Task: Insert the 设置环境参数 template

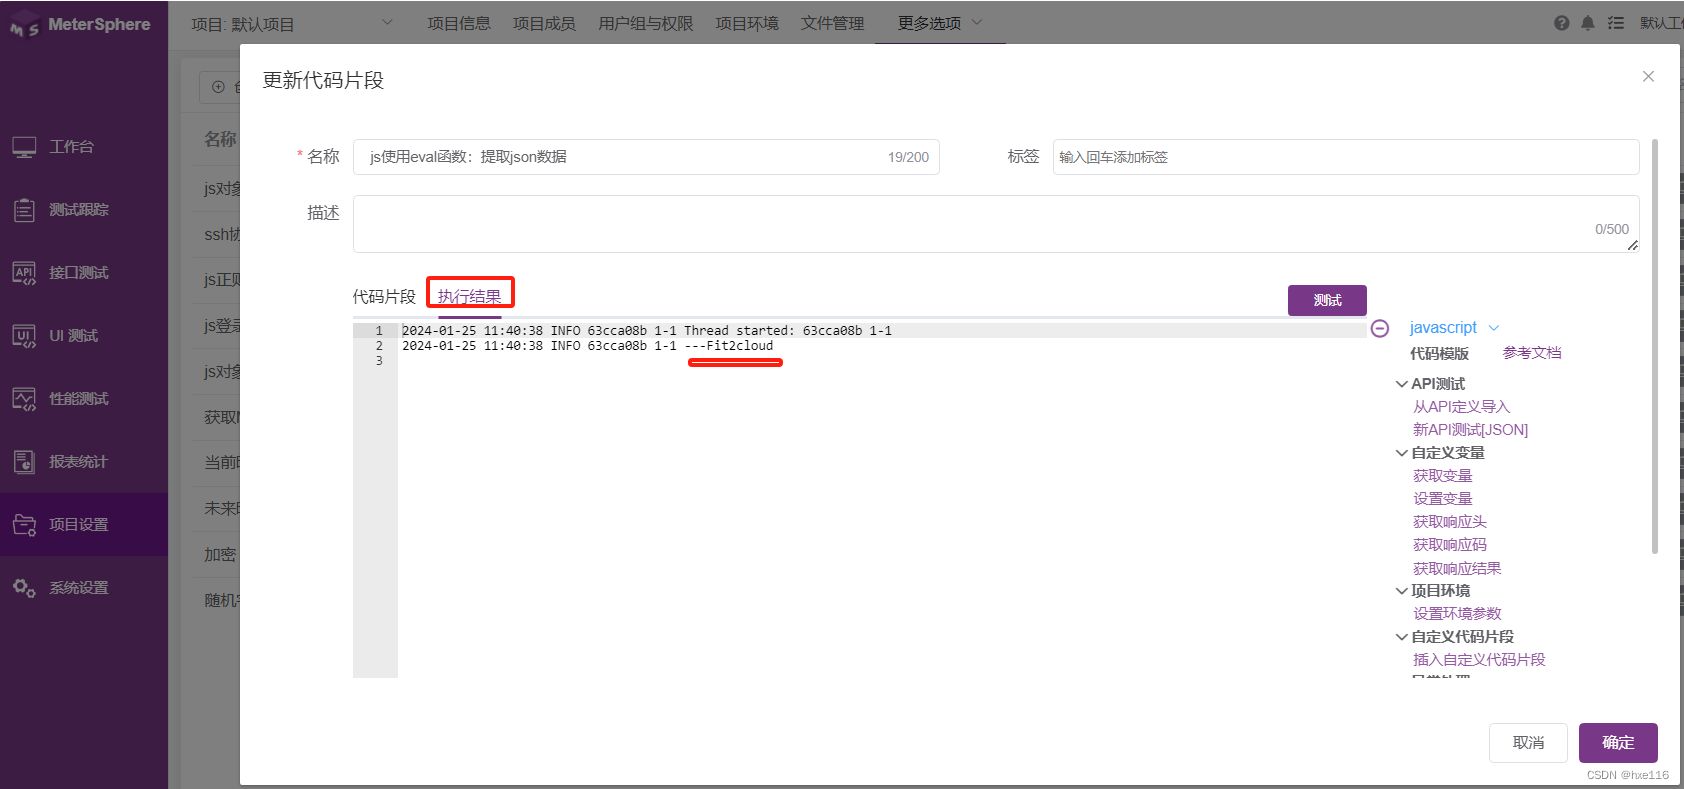Action: tap(1457, 614)
